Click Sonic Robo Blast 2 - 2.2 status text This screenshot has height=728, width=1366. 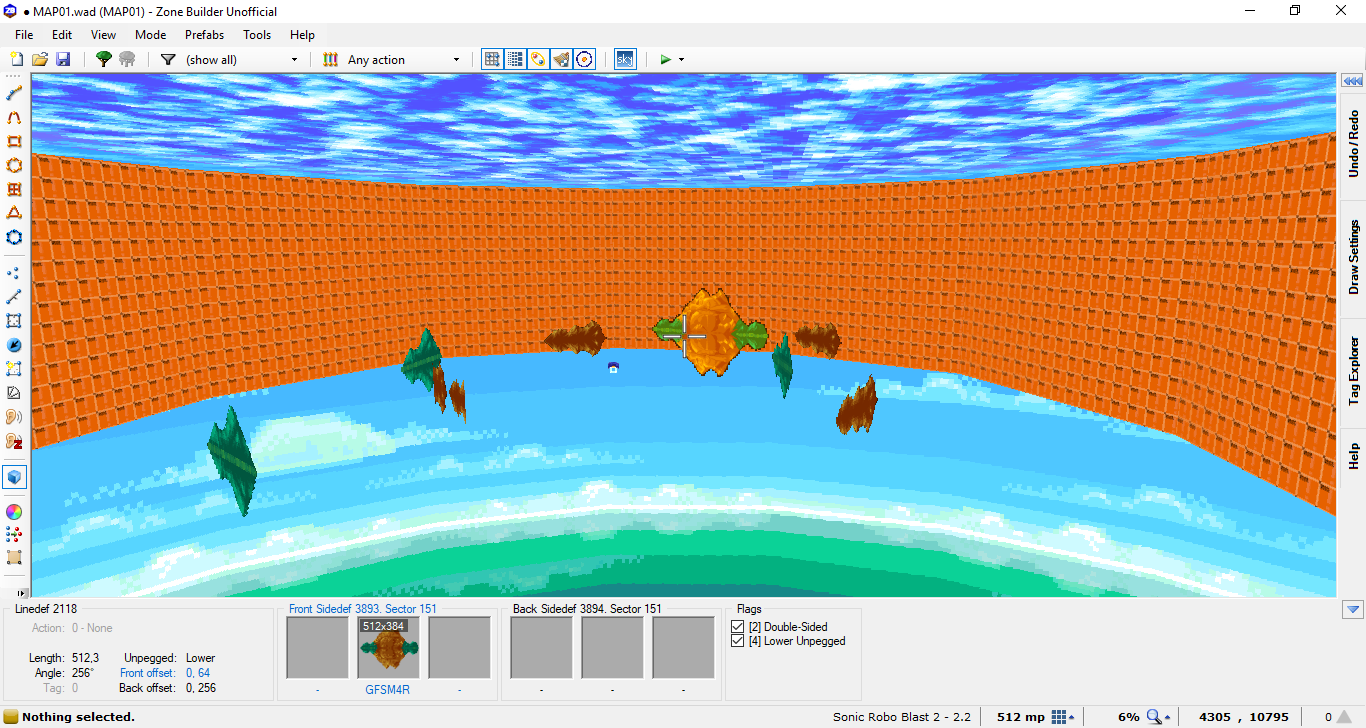[x=902, y=717]
